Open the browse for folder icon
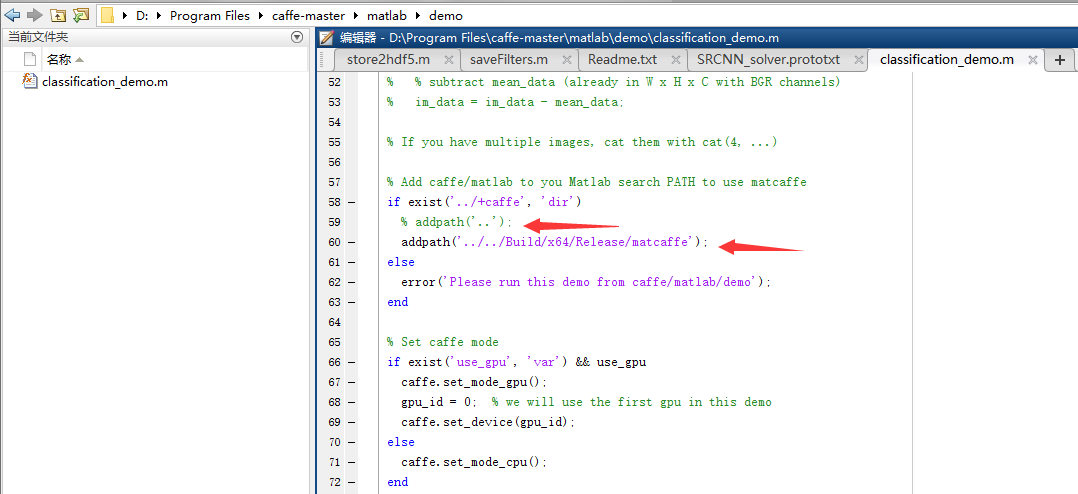 (81, 14)
